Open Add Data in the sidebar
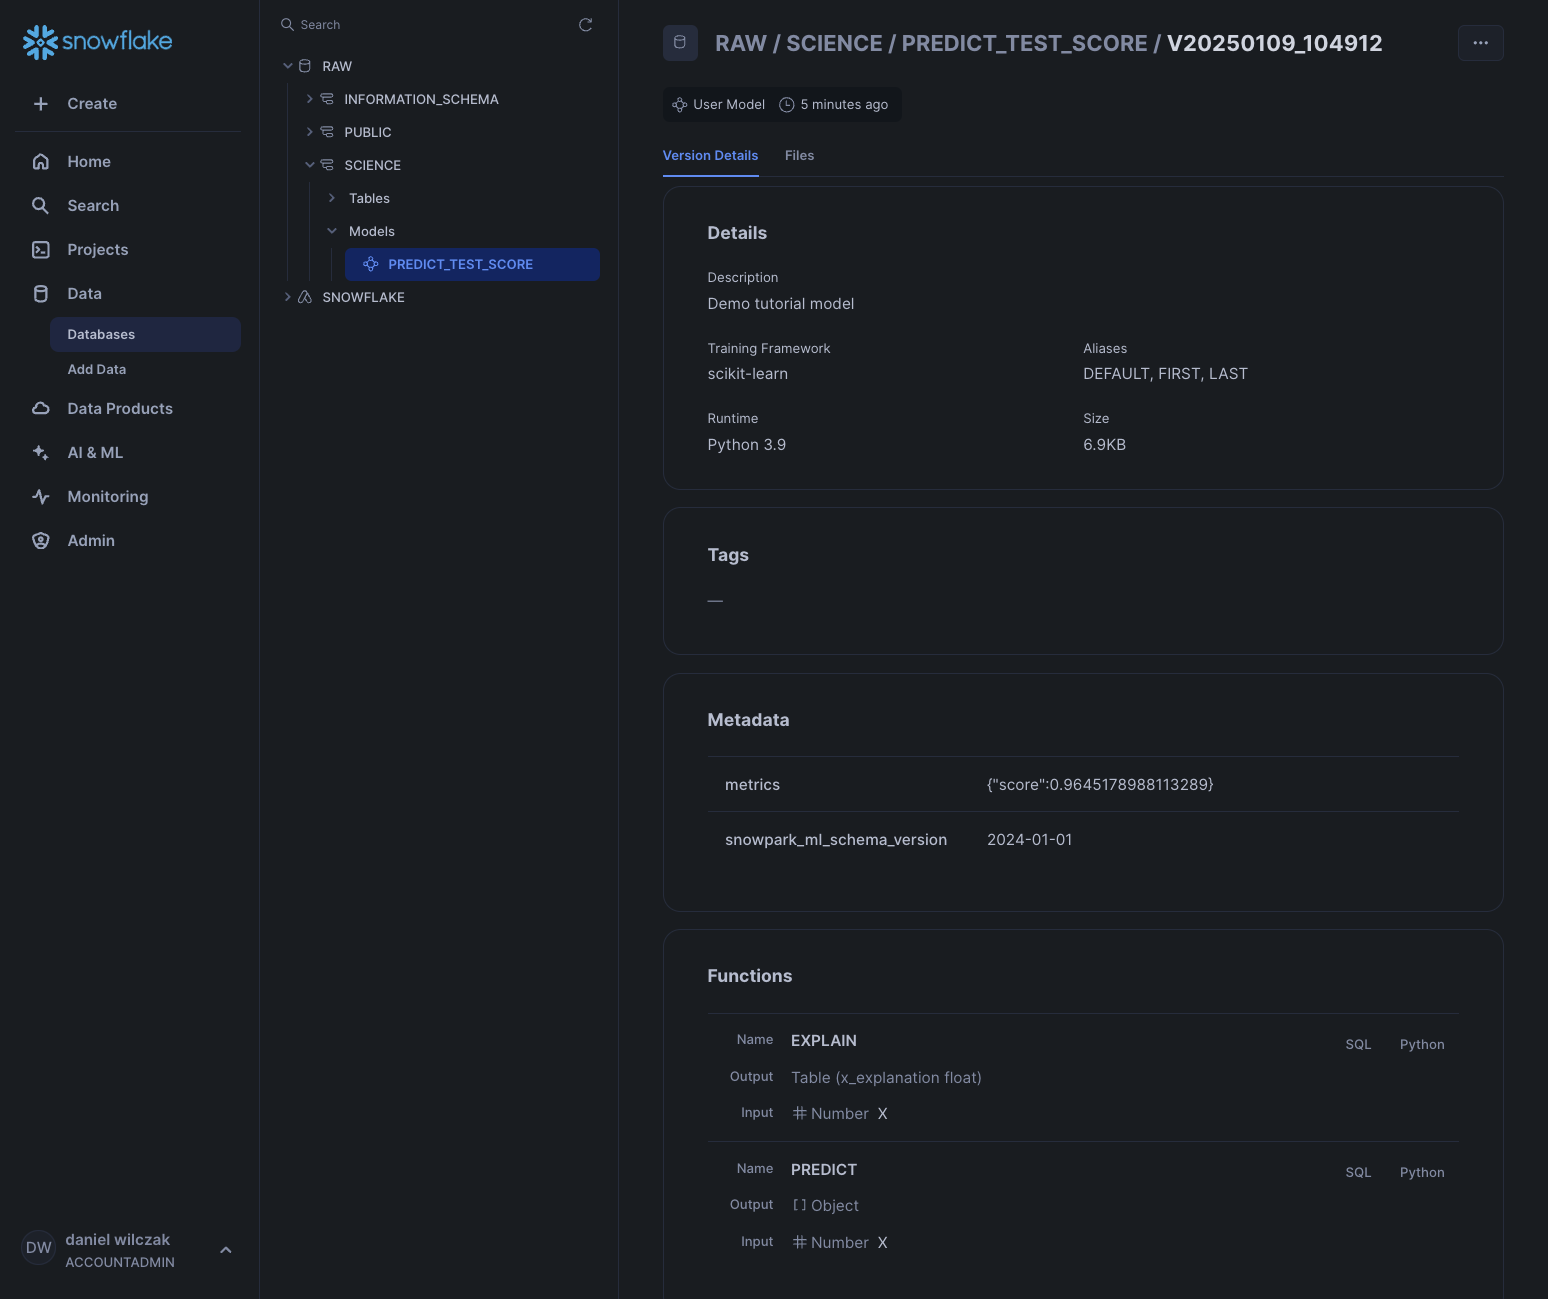1548x1299 pixels. [97, 370]
